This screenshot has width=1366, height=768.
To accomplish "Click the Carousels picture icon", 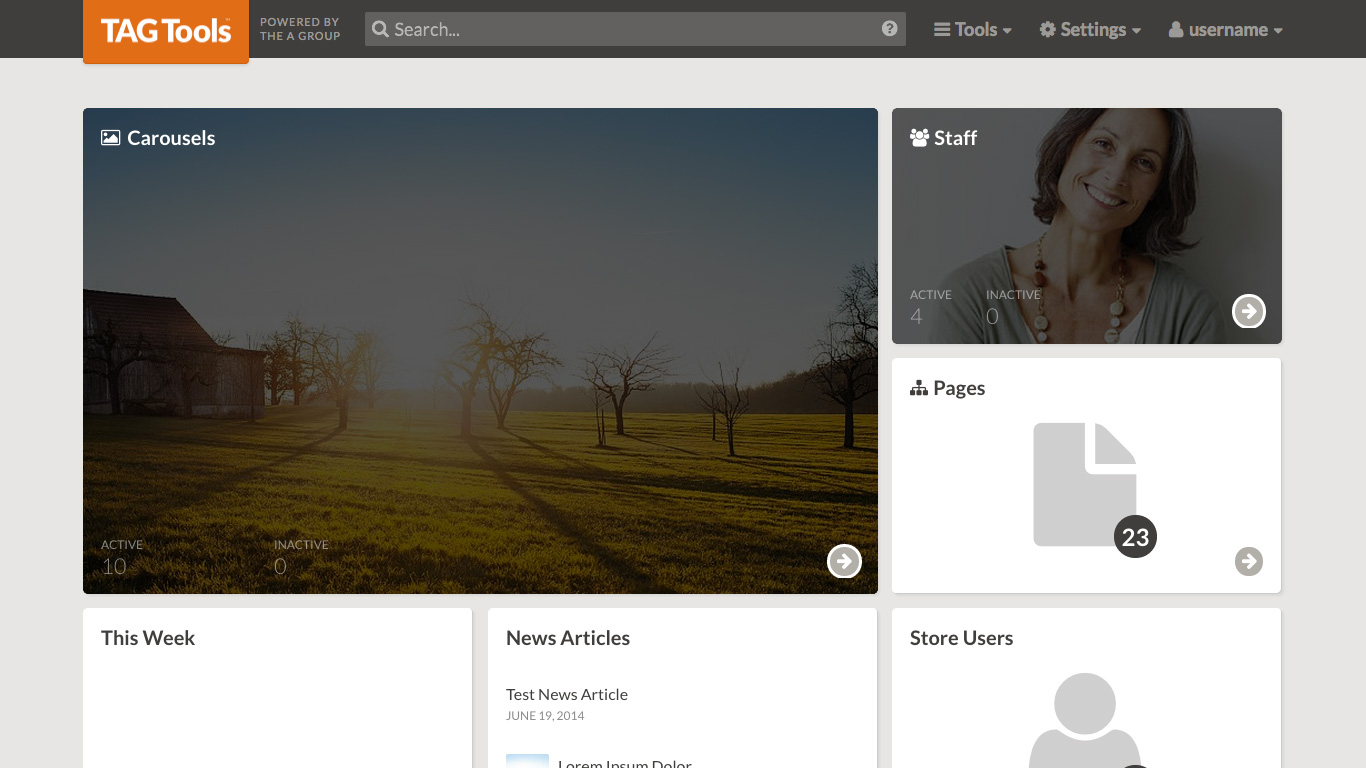I will [x=111, y=138].
